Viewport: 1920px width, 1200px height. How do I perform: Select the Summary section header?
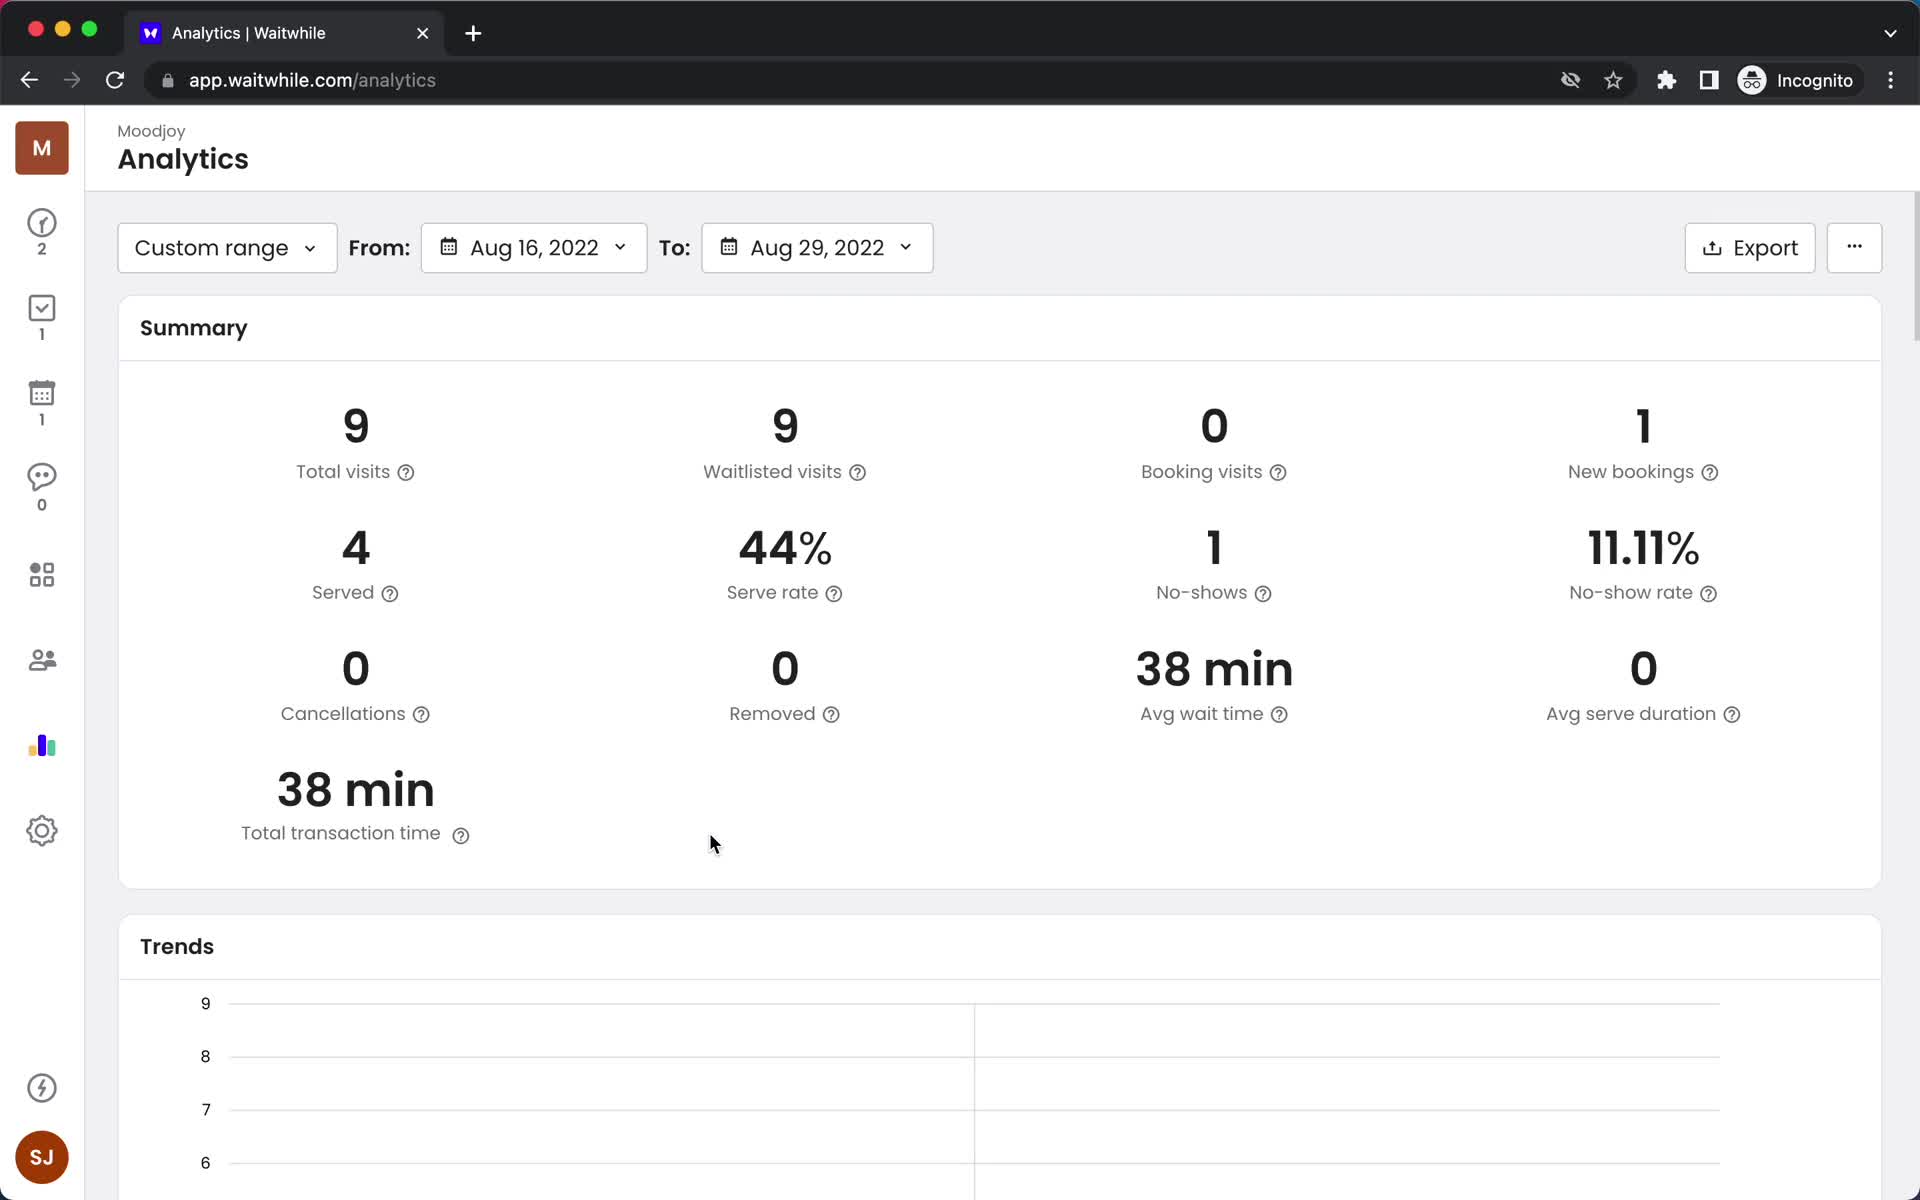point(194,328)
